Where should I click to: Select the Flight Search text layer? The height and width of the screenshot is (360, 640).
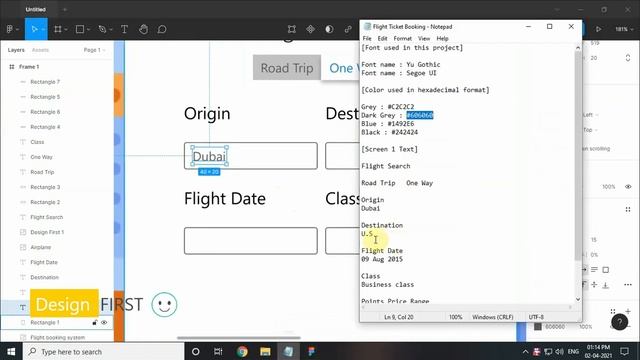click(x=47, y=217)
